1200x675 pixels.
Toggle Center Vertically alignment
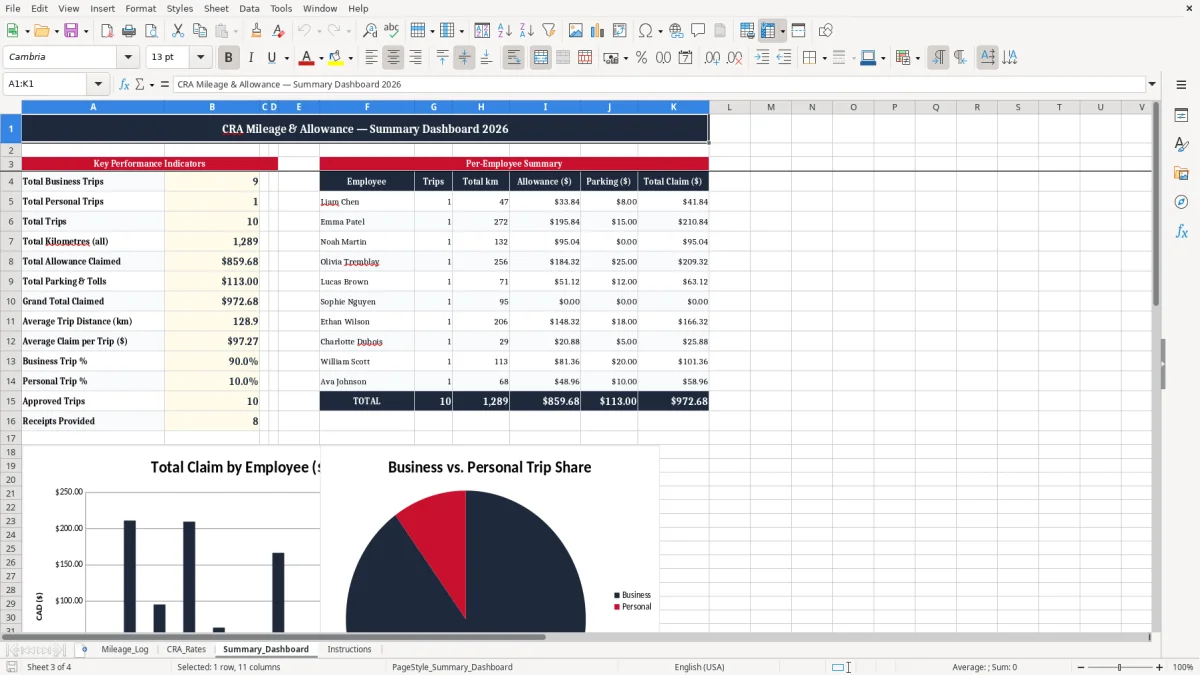[x=464, y=58]
